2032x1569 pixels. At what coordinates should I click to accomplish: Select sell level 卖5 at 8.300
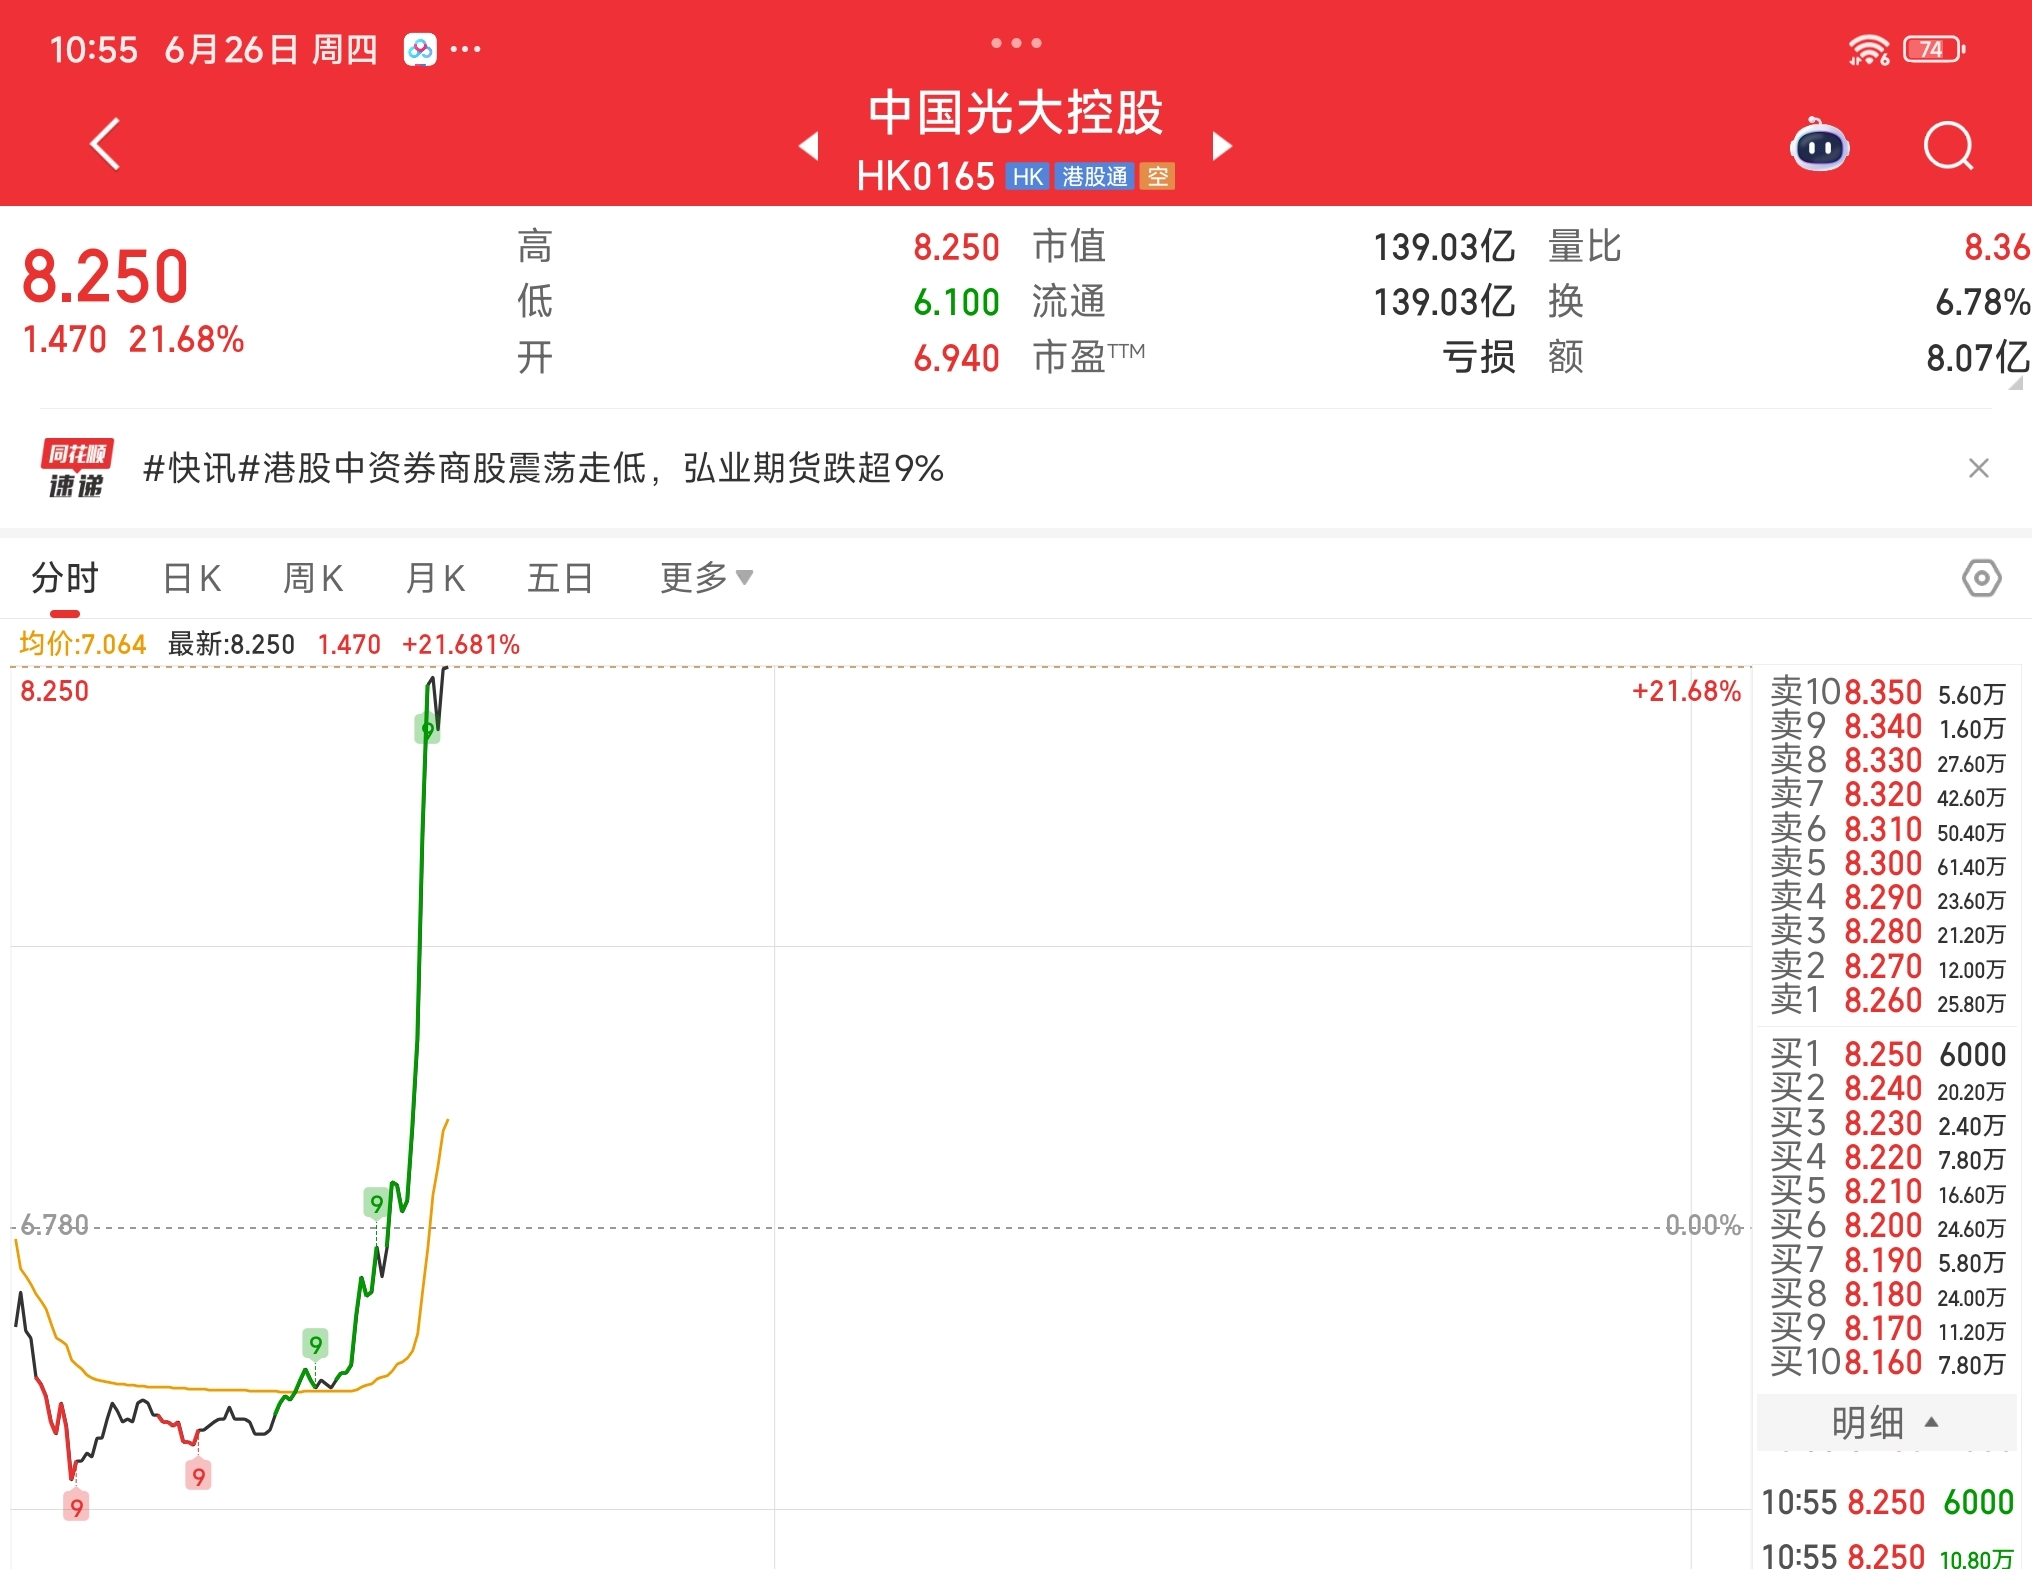[x=1887, y=863]
